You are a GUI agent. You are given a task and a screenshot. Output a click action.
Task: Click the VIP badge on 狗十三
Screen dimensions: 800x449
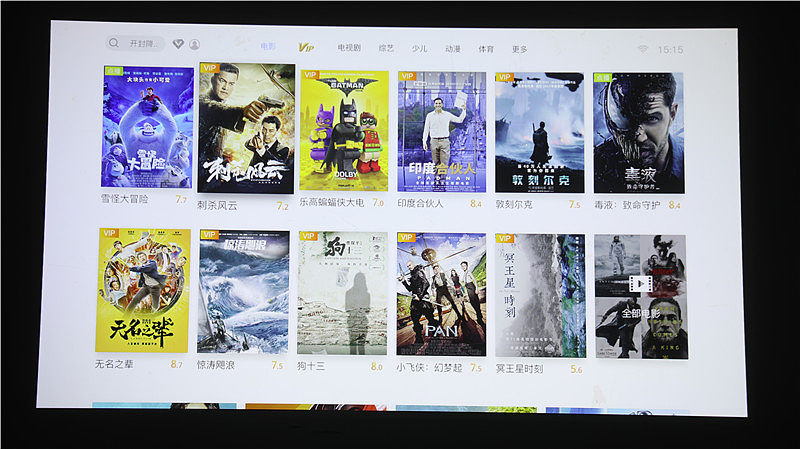[x=308, y=236]
